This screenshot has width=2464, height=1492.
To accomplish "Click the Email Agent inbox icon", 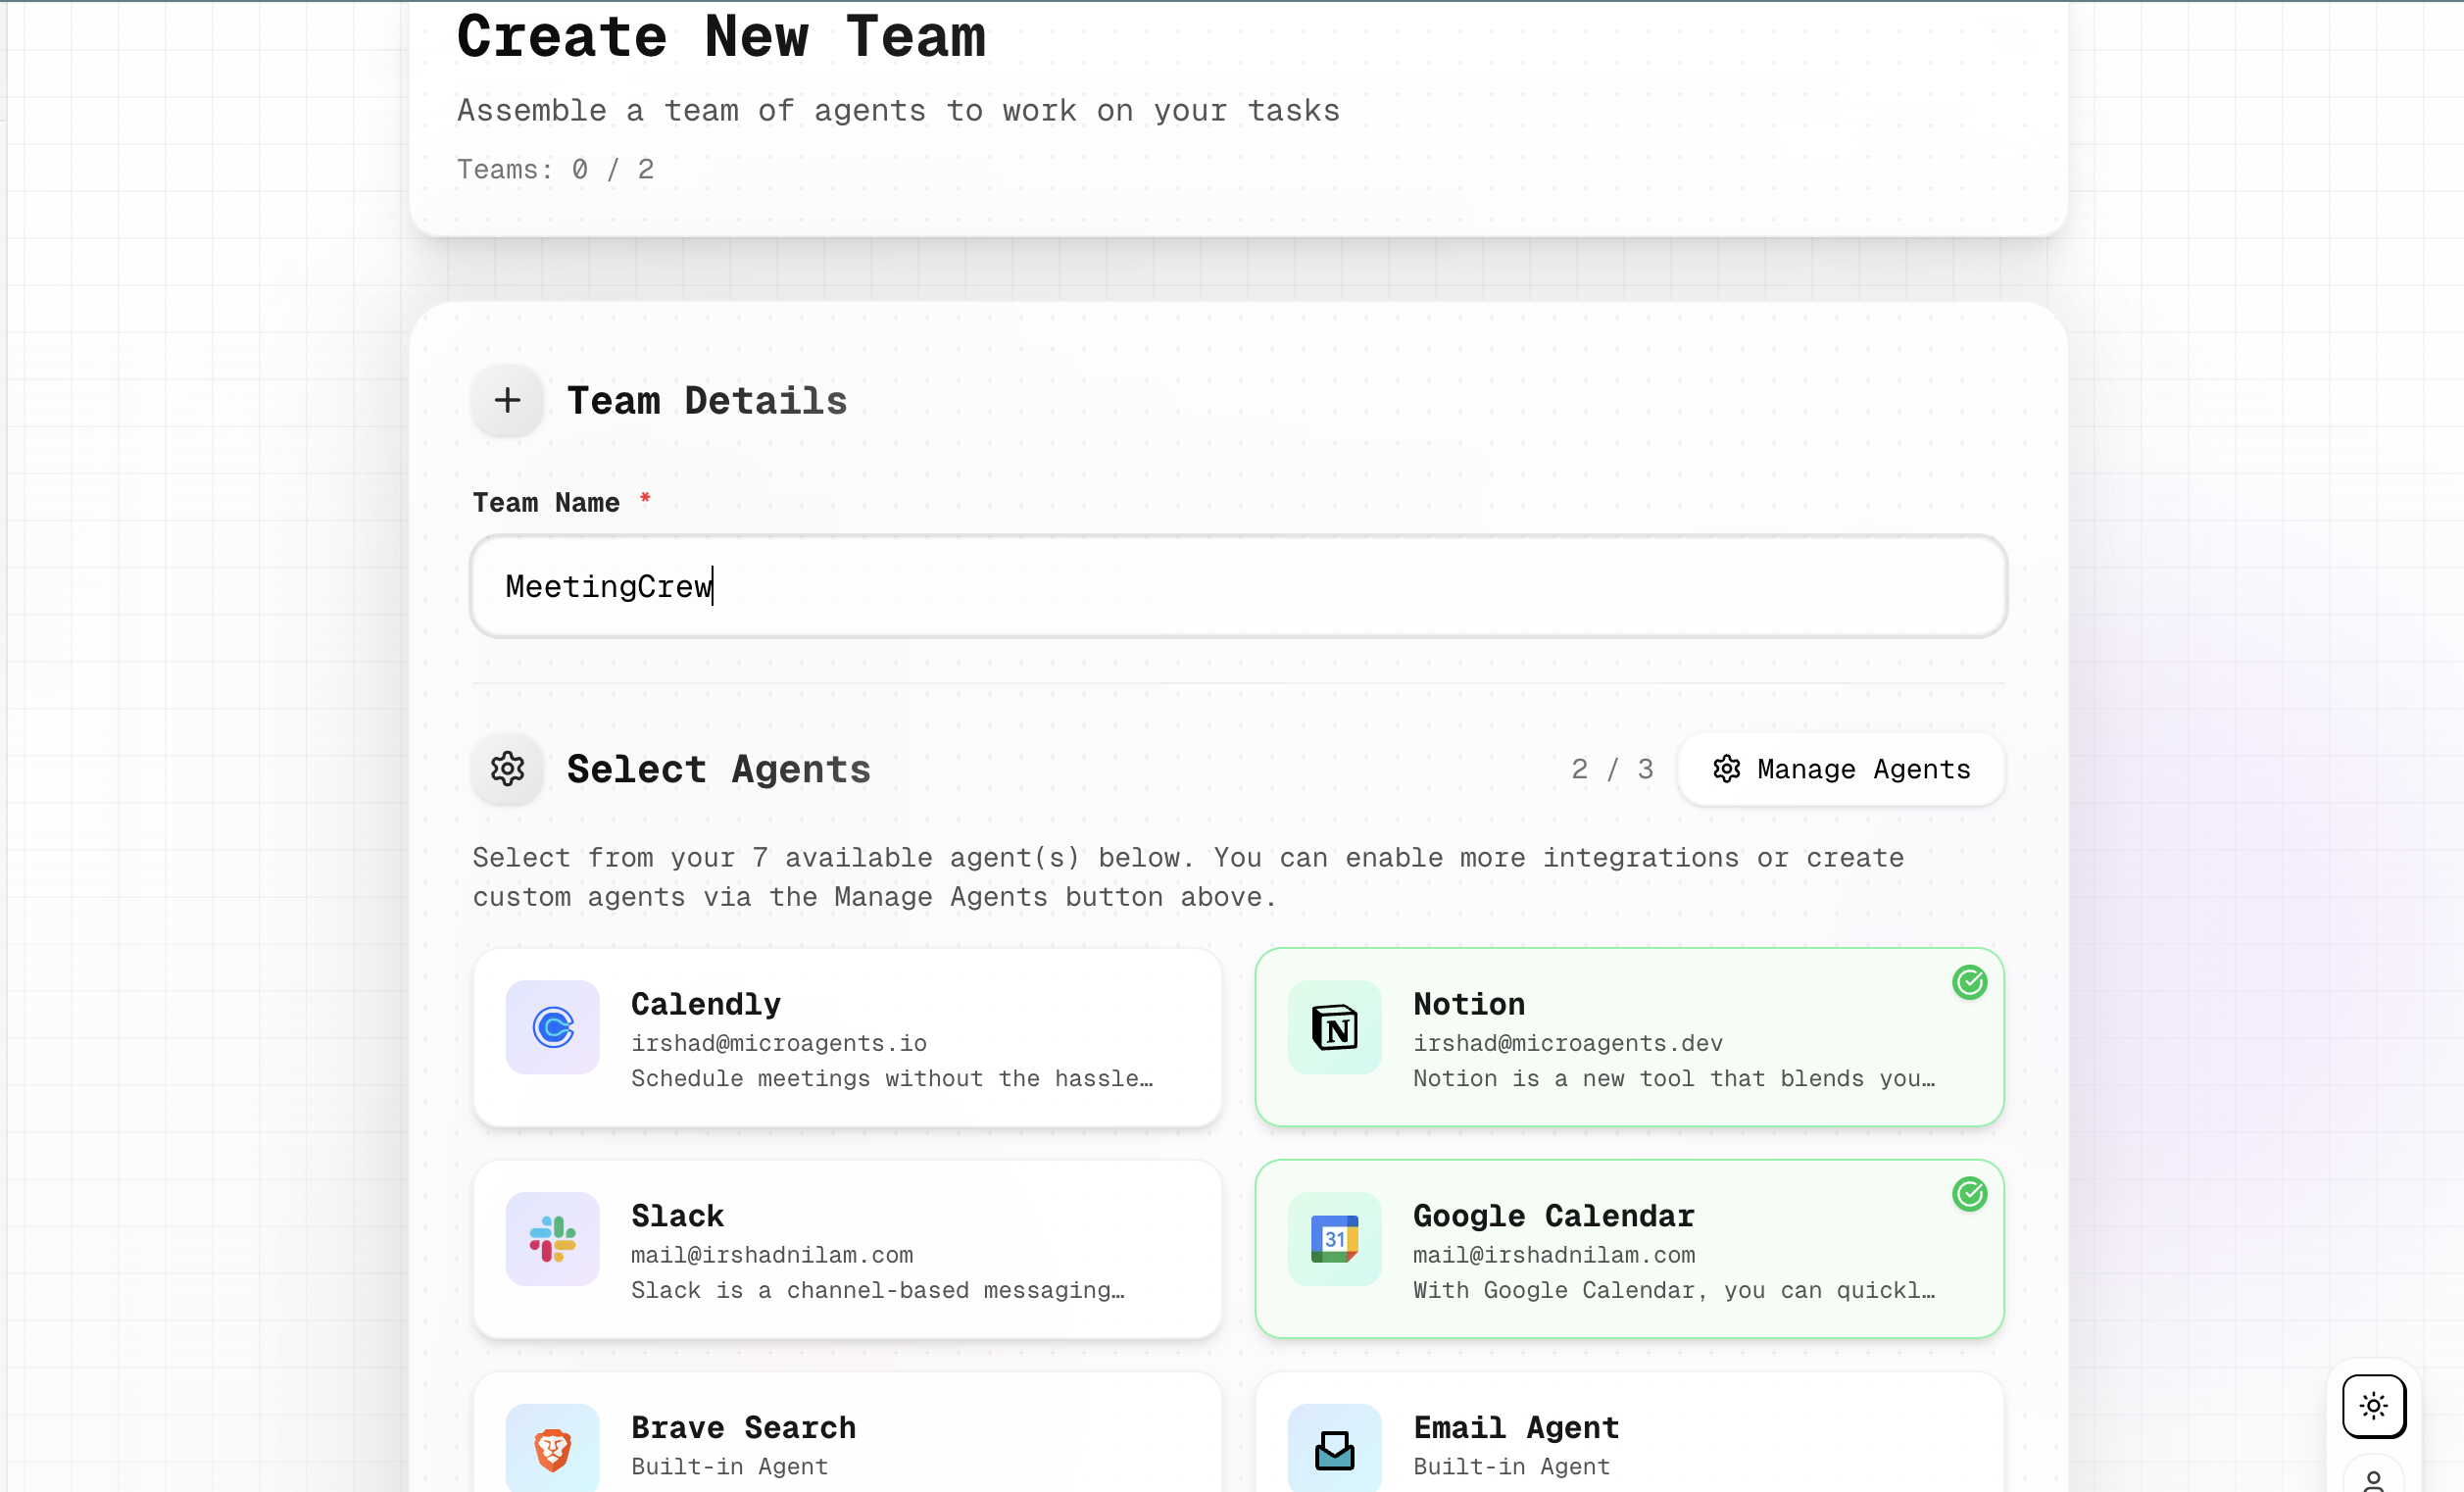I will tap(1334, 1449).
